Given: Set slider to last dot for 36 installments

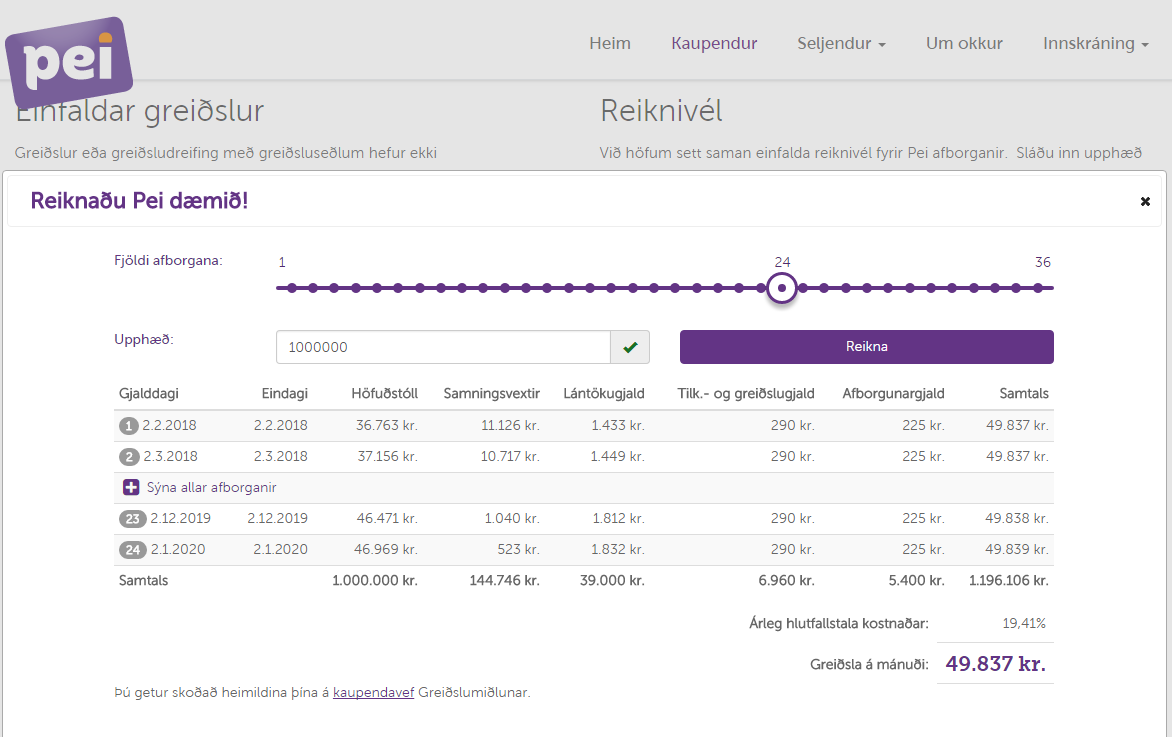Looking at the screenshot, I should point(1038,288).
